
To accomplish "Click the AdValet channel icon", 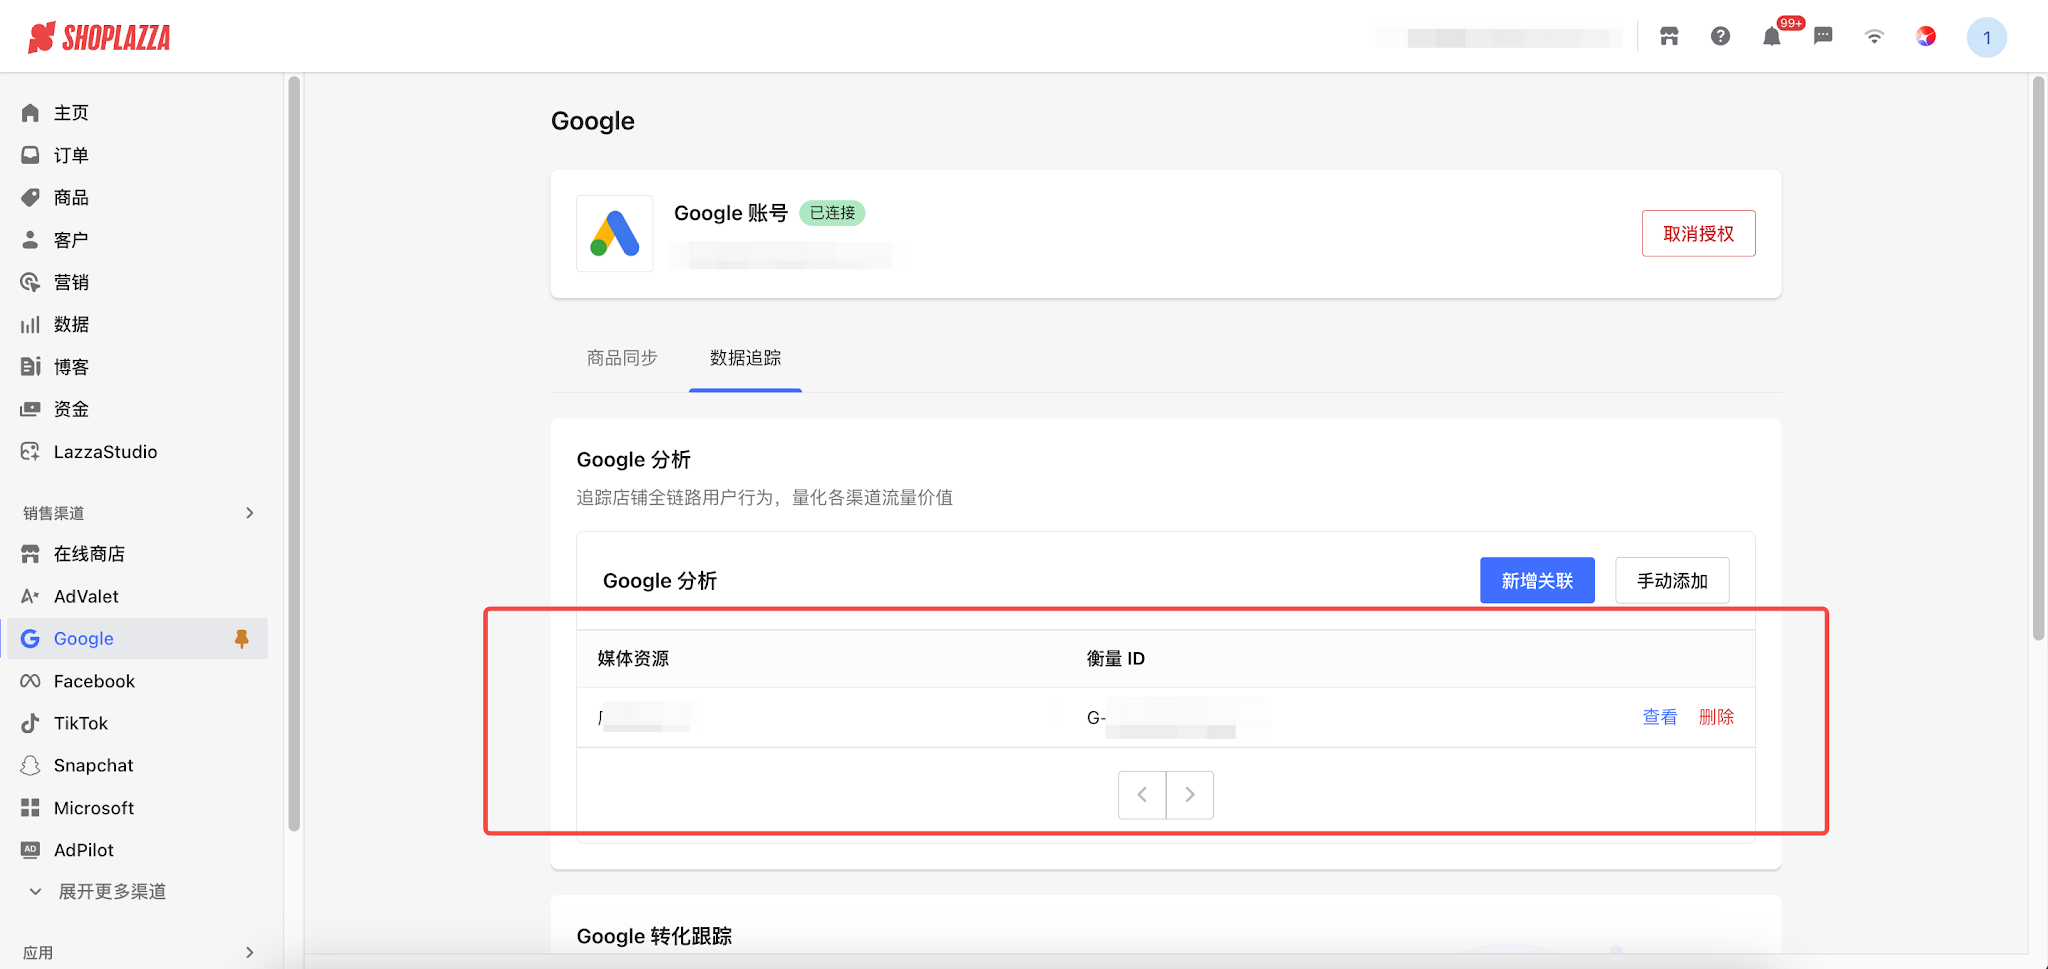I will 30,596.
